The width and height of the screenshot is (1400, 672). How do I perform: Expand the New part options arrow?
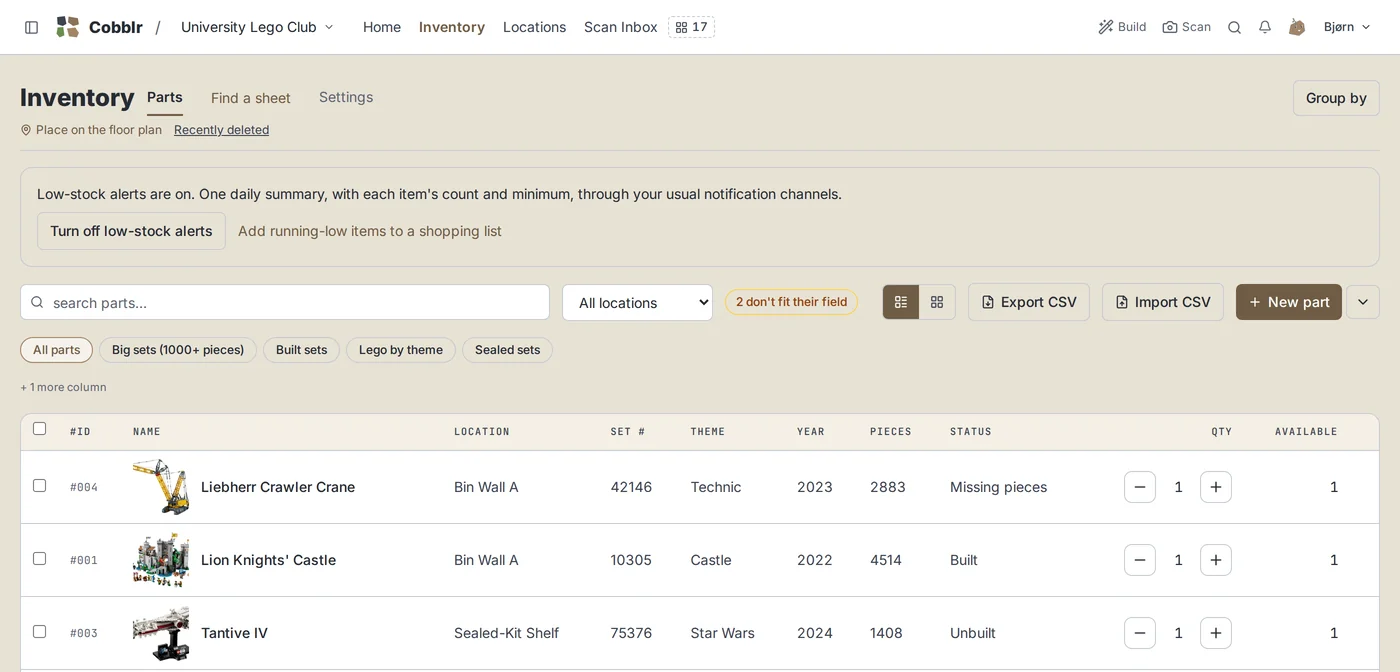1363,302
